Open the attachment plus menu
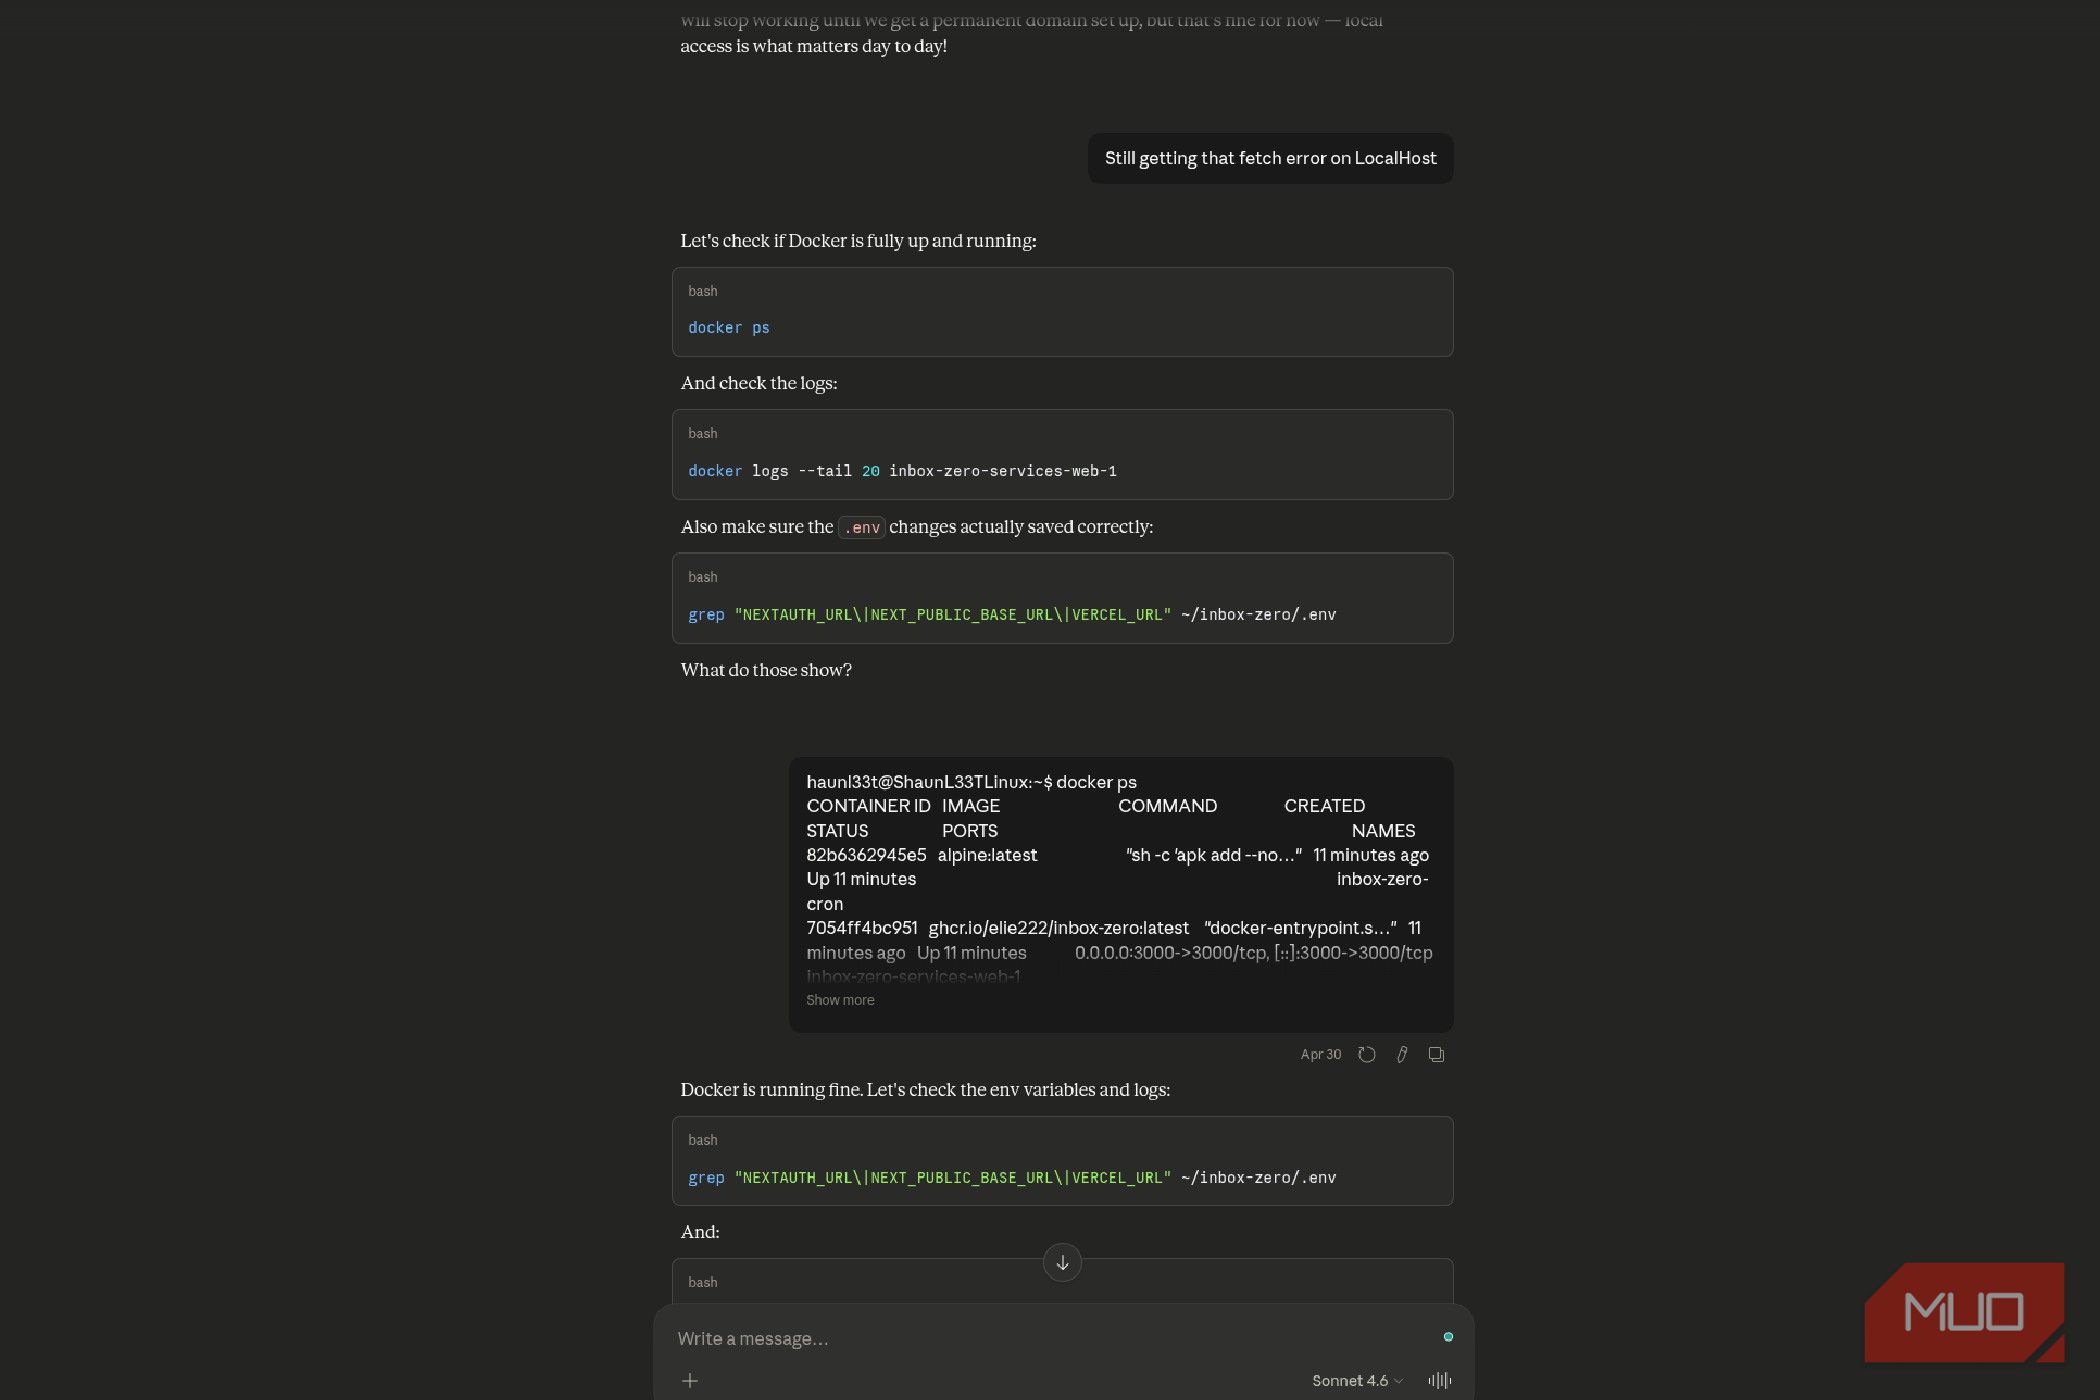Viewport: 2100px width, 1400px height. click(690, 1381)
